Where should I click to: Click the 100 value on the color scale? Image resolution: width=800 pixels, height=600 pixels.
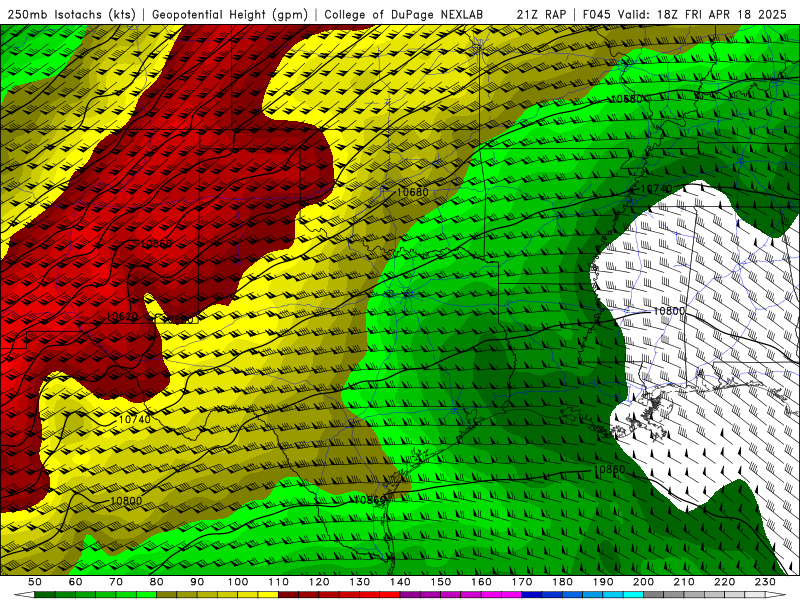point(238,582)
